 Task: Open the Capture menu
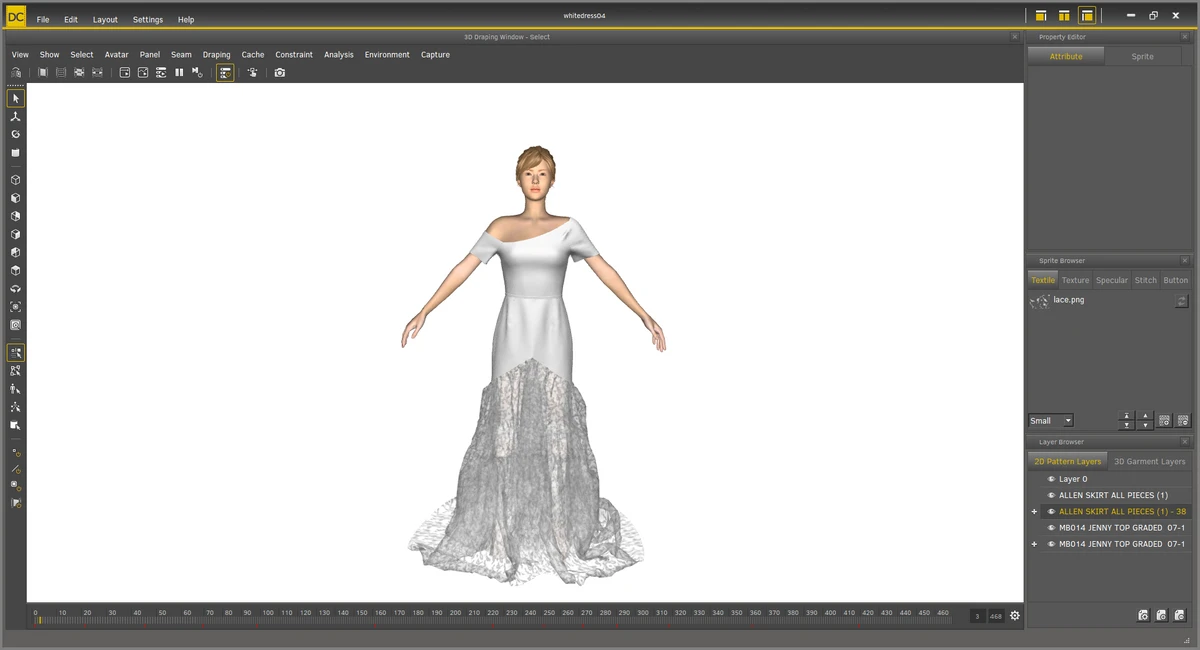click(435, 55)
